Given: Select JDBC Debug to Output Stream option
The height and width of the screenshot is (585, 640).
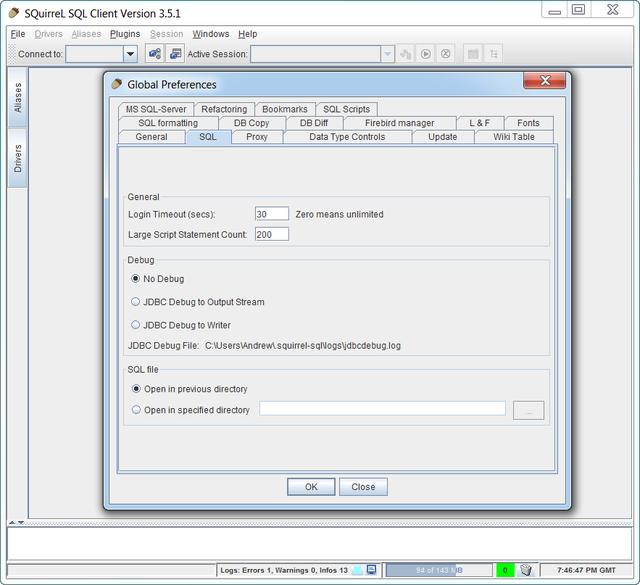Looking at the screenshot, I should pos(136,302).
